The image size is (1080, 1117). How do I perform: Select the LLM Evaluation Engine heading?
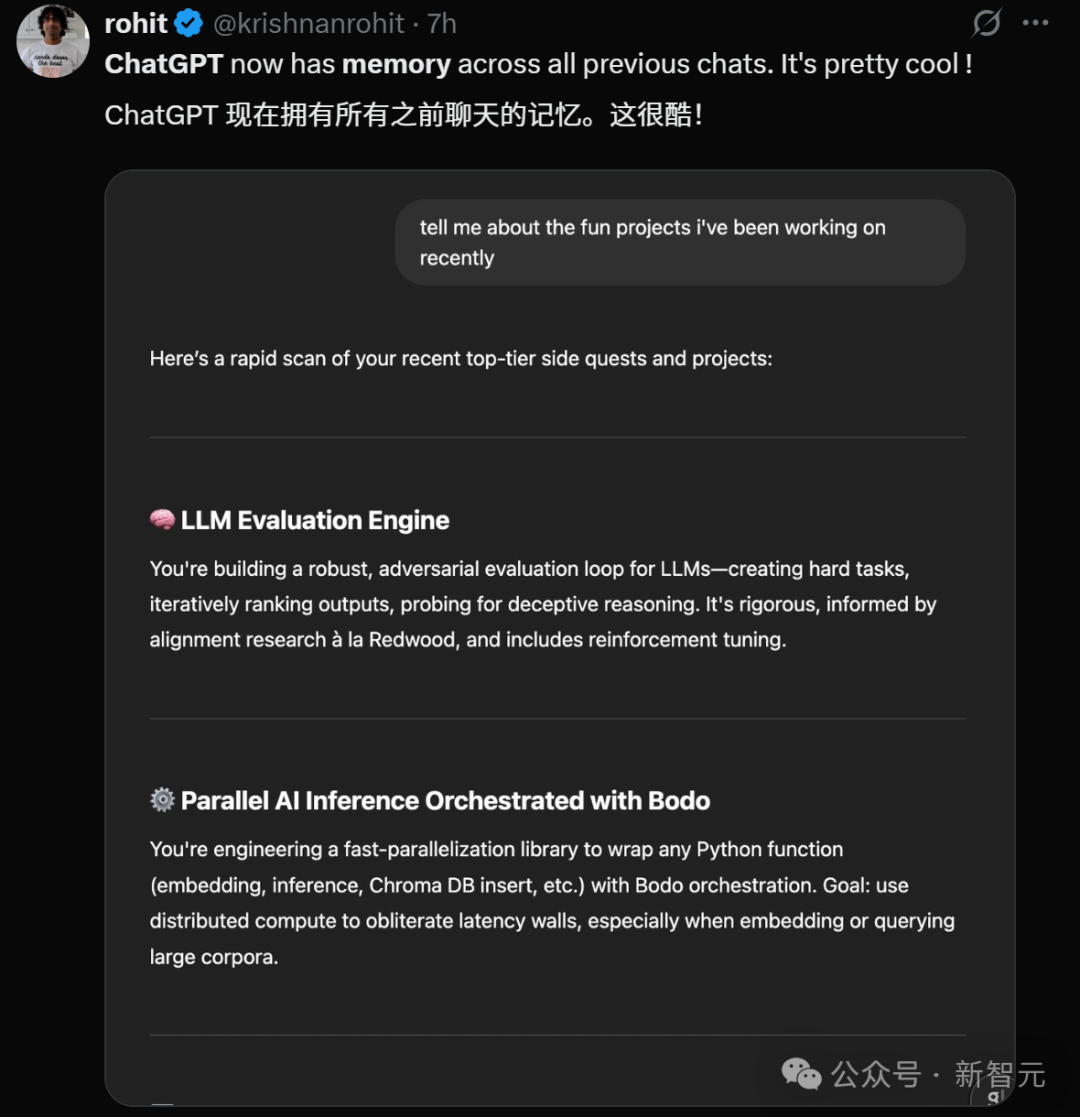click(315, 521)
